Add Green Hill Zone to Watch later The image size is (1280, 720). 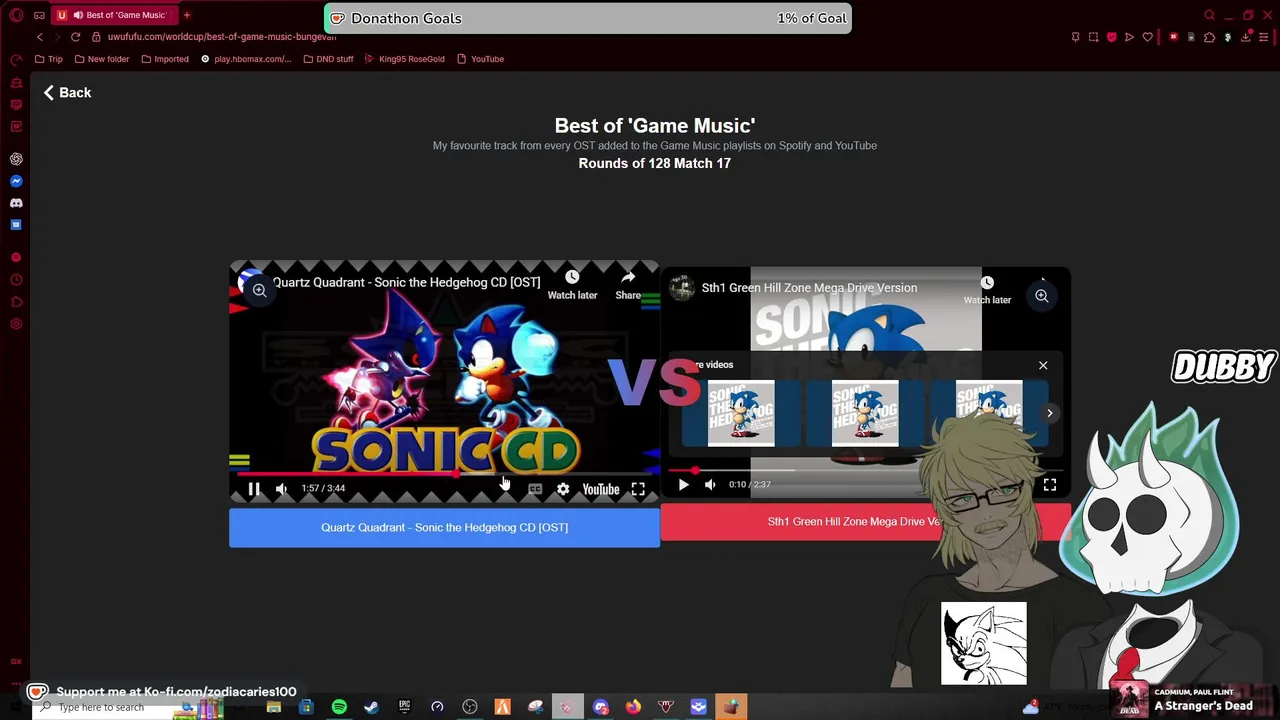(987, 290)
